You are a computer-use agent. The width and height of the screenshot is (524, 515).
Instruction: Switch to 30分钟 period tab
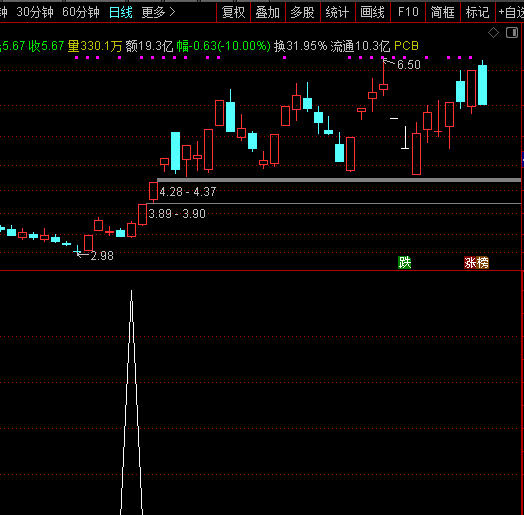click(x=35, y=12)
